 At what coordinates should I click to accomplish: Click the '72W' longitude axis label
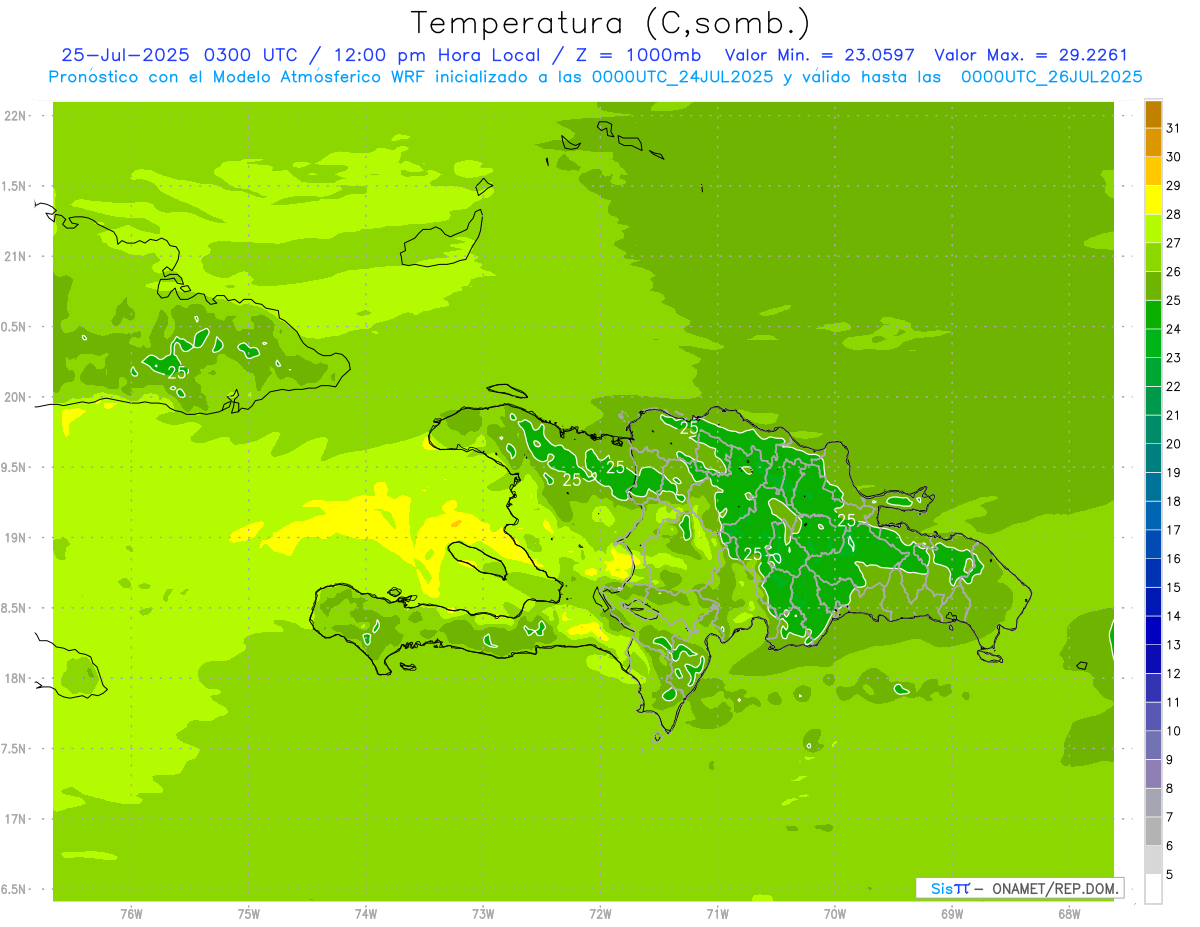tap(600, 913)
